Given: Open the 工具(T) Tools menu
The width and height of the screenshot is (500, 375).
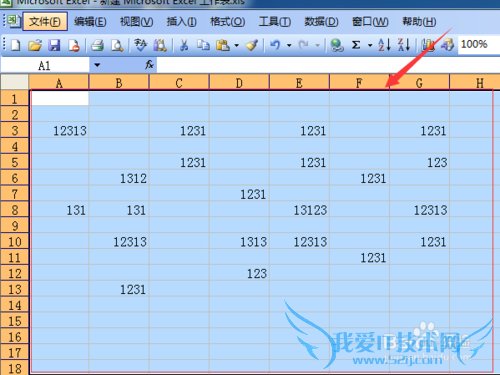Looking at the screenshot, I should (275, 22).
